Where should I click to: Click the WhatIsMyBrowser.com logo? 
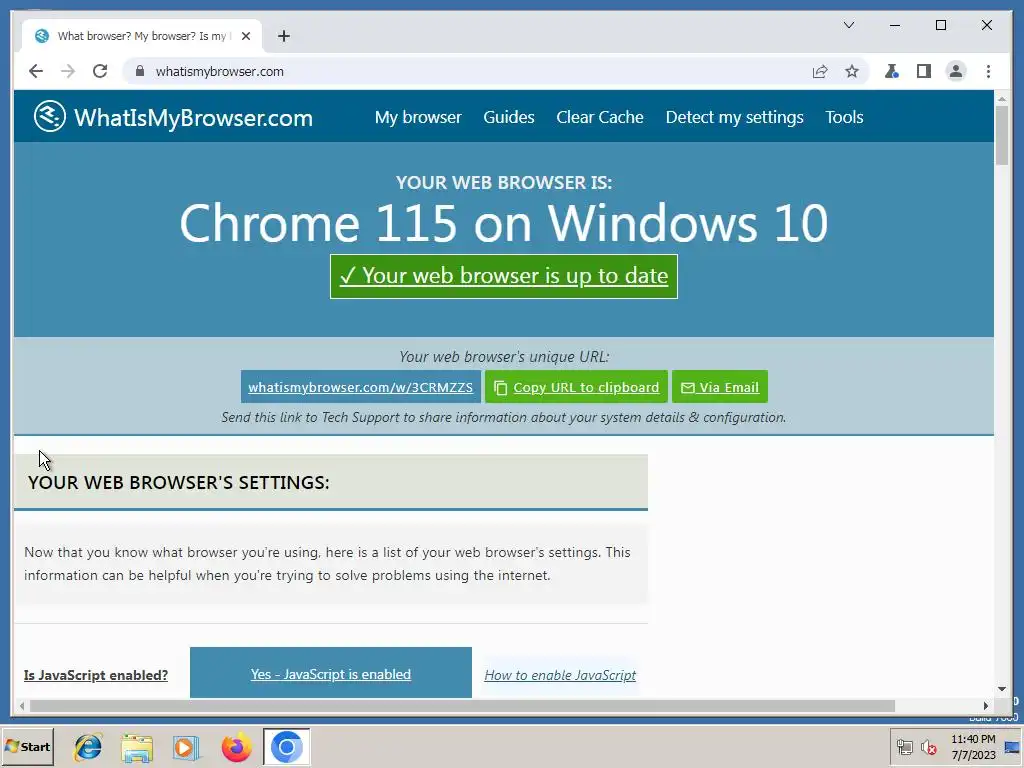(x=173, y=118)
